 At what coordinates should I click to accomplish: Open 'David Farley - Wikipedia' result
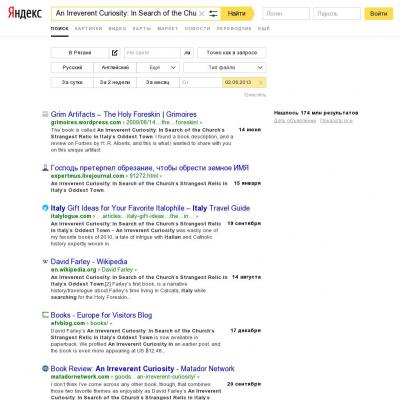(x=89, y=262)
